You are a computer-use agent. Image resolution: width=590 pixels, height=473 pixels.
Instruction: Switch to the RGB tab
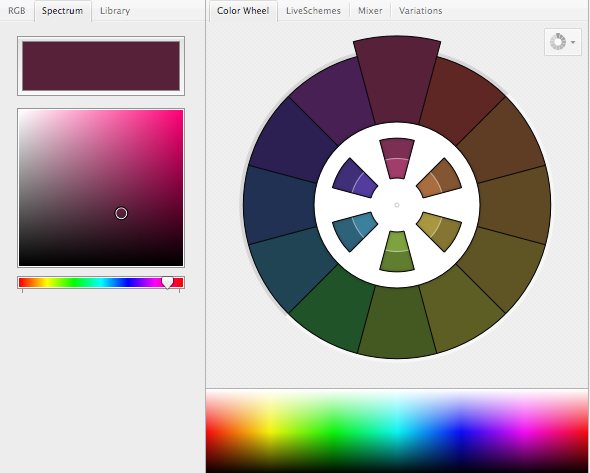[x=17, y=11]
